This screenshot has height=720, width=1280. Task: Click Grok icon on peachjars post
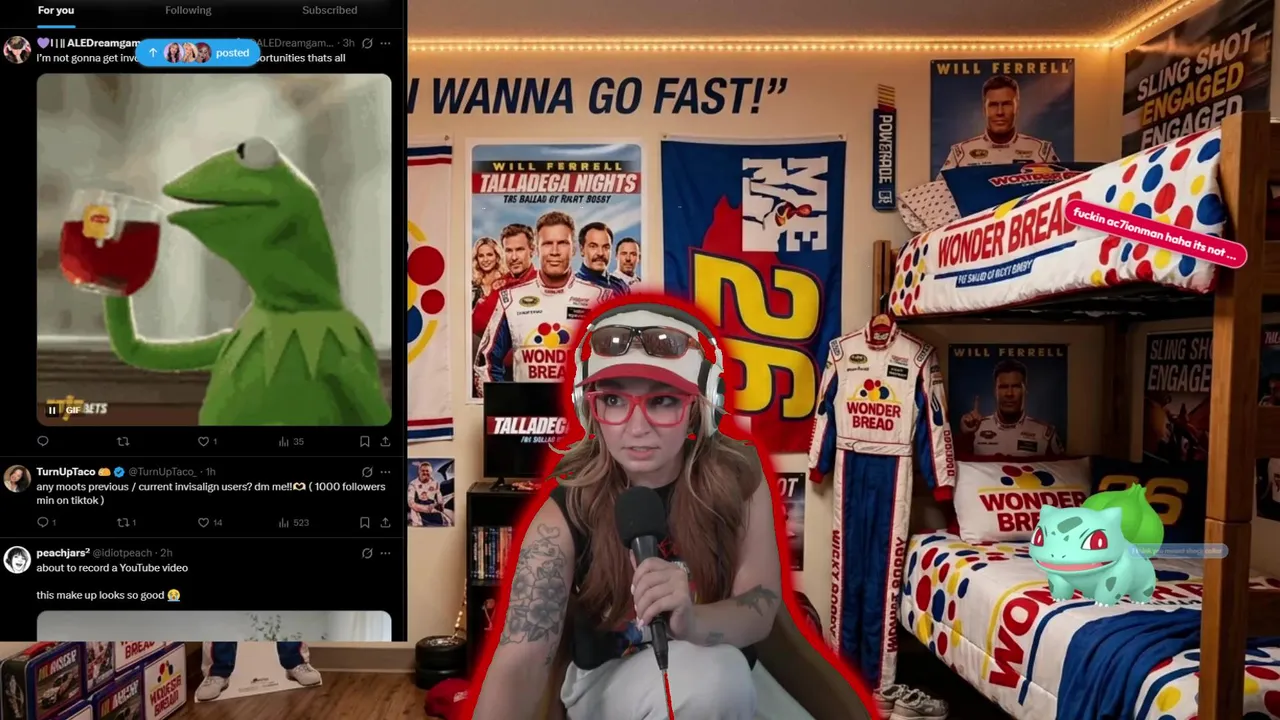(367, 553)
